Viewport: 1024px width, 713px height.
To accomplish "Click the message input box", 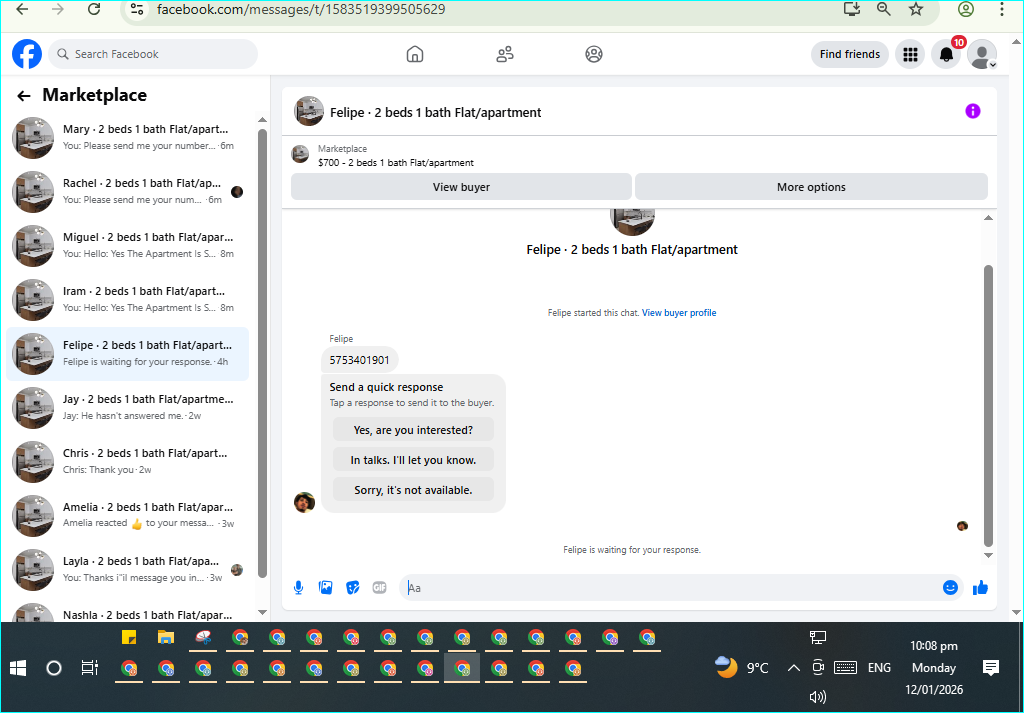I will click(x=679, y=588).
